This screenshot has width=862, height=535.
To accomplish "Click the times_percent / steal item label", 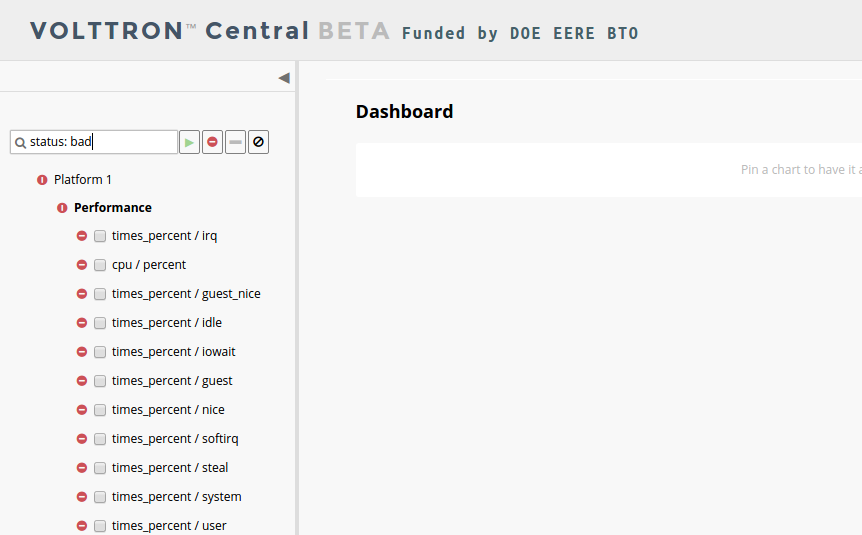I will tap(170, 468).
